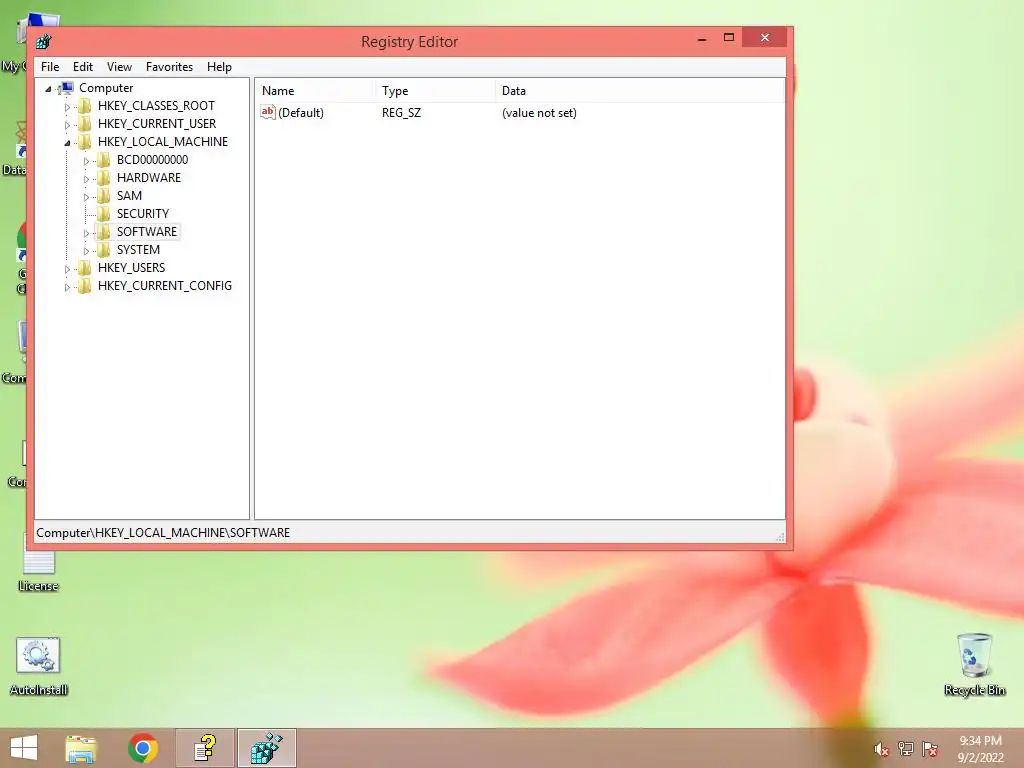Select the SOFTWARE key label
1024x768 pixels.
click(x=147, y=231)
